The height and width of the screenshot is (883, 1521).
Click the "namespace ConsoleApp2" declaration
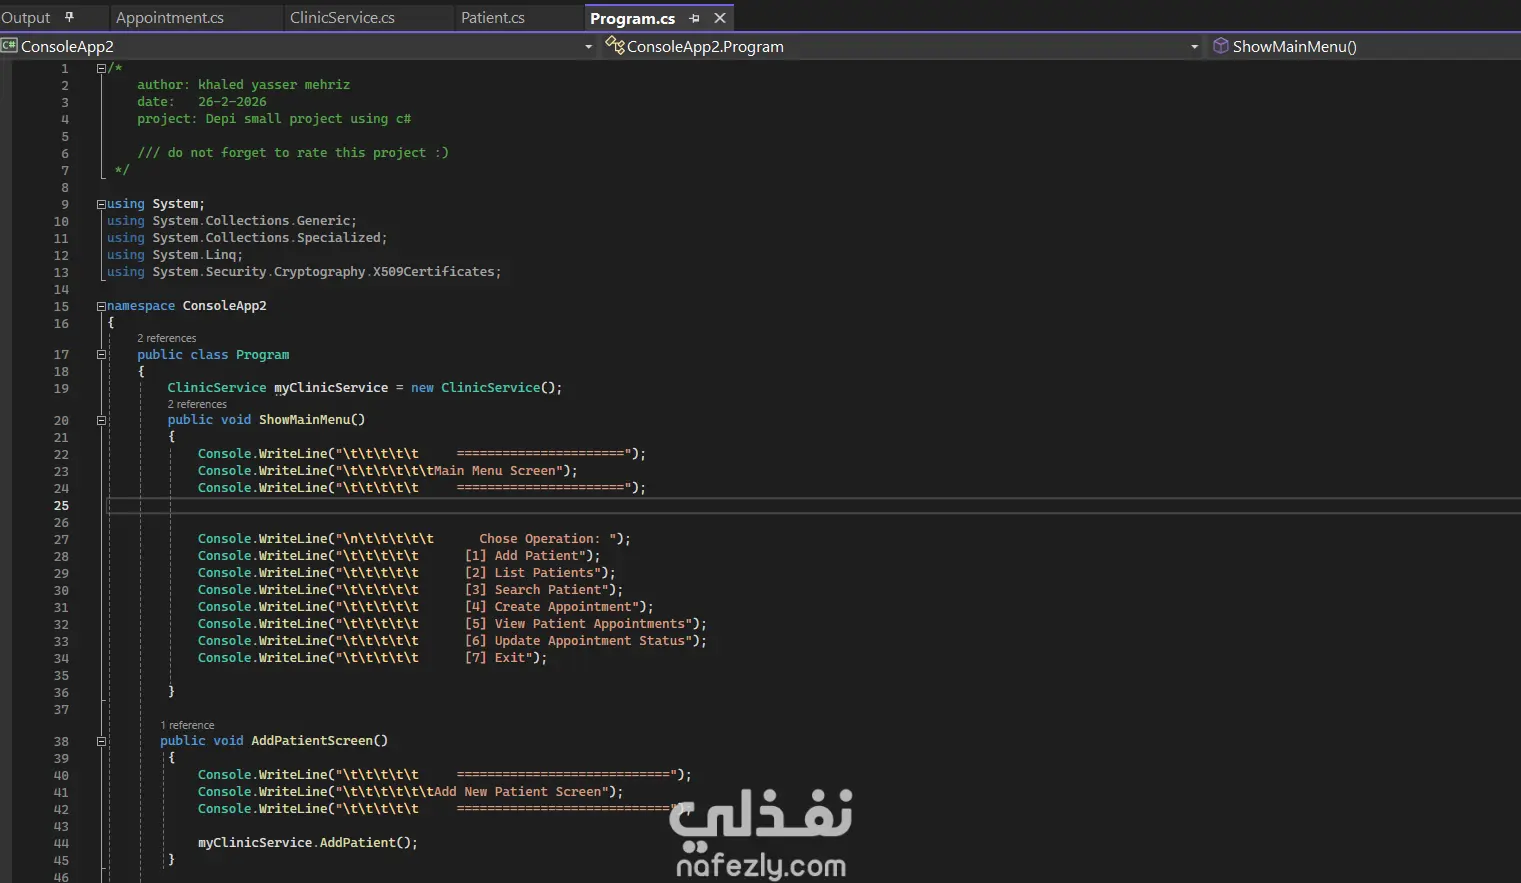click(187, 306)
